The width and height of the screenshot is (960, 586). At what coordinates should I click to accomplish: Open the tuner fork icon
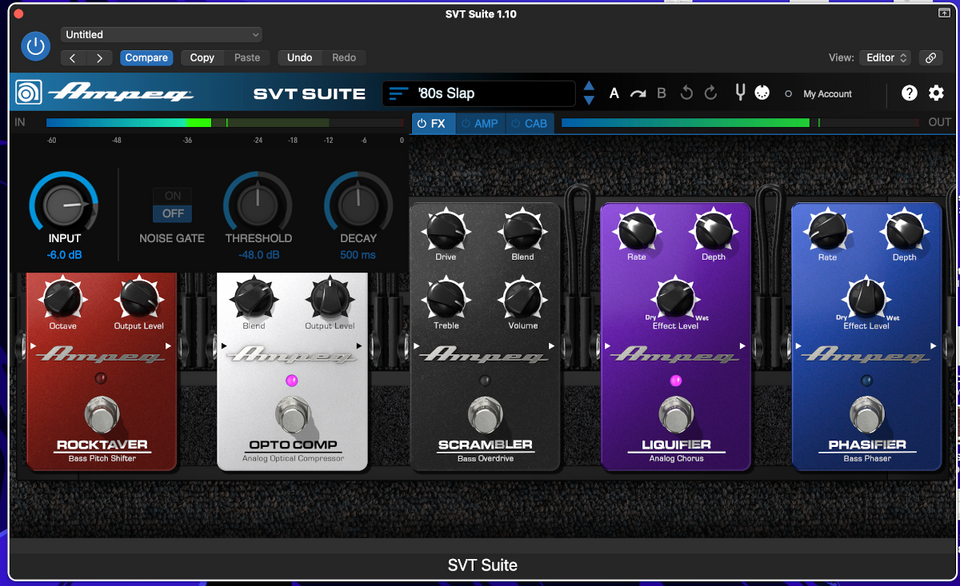pyautogui.click(x=740, y=93)
